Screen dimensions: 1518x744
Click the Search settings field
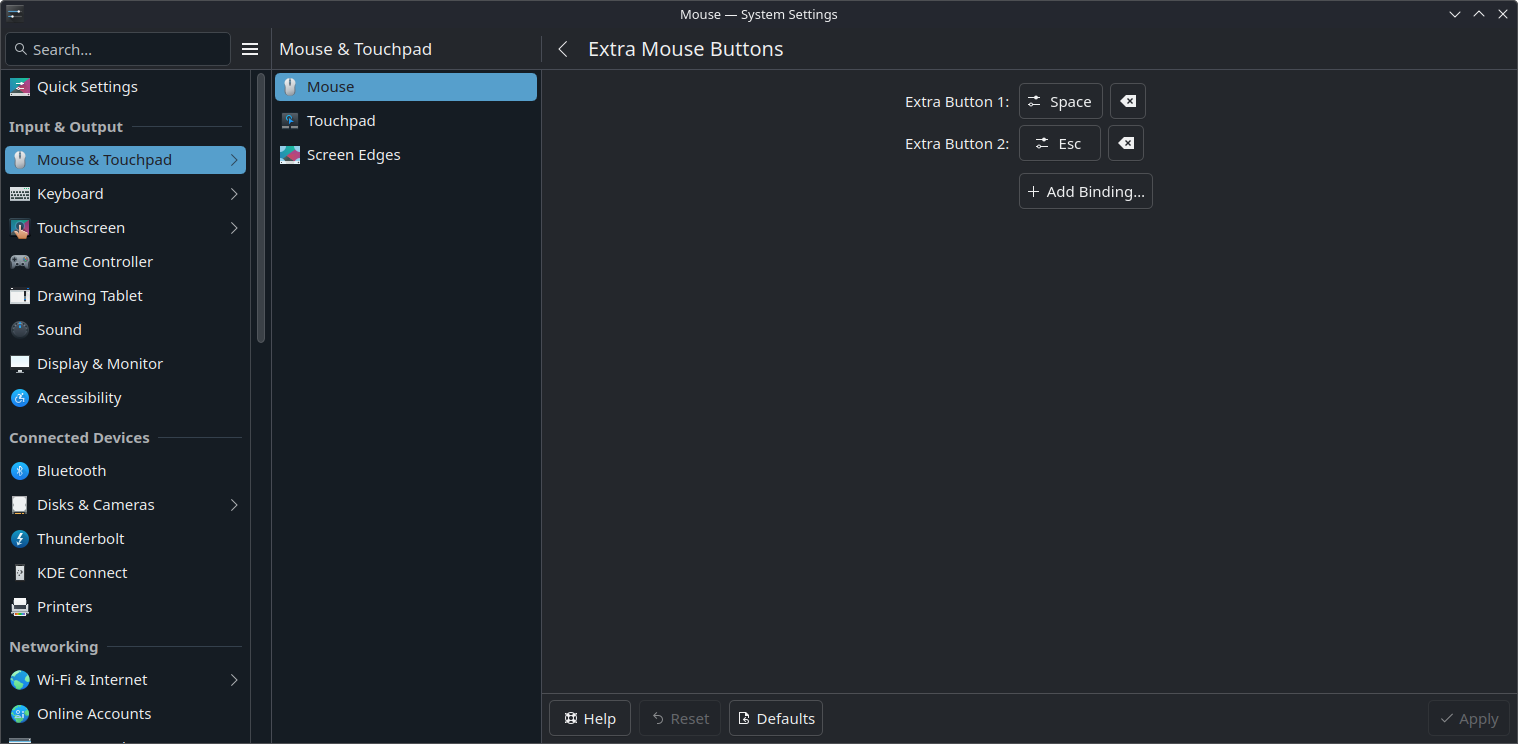118,49
